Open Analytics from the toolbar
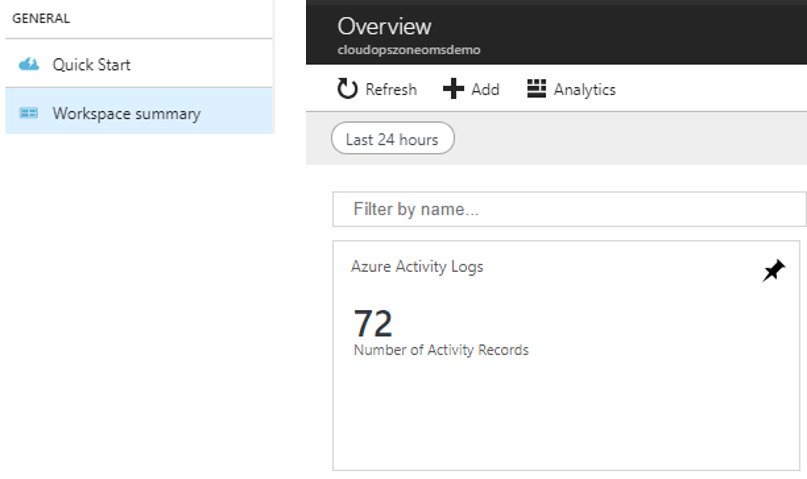Image resolution: width=807 pixels, height=479 pixels. coord(572,89)
